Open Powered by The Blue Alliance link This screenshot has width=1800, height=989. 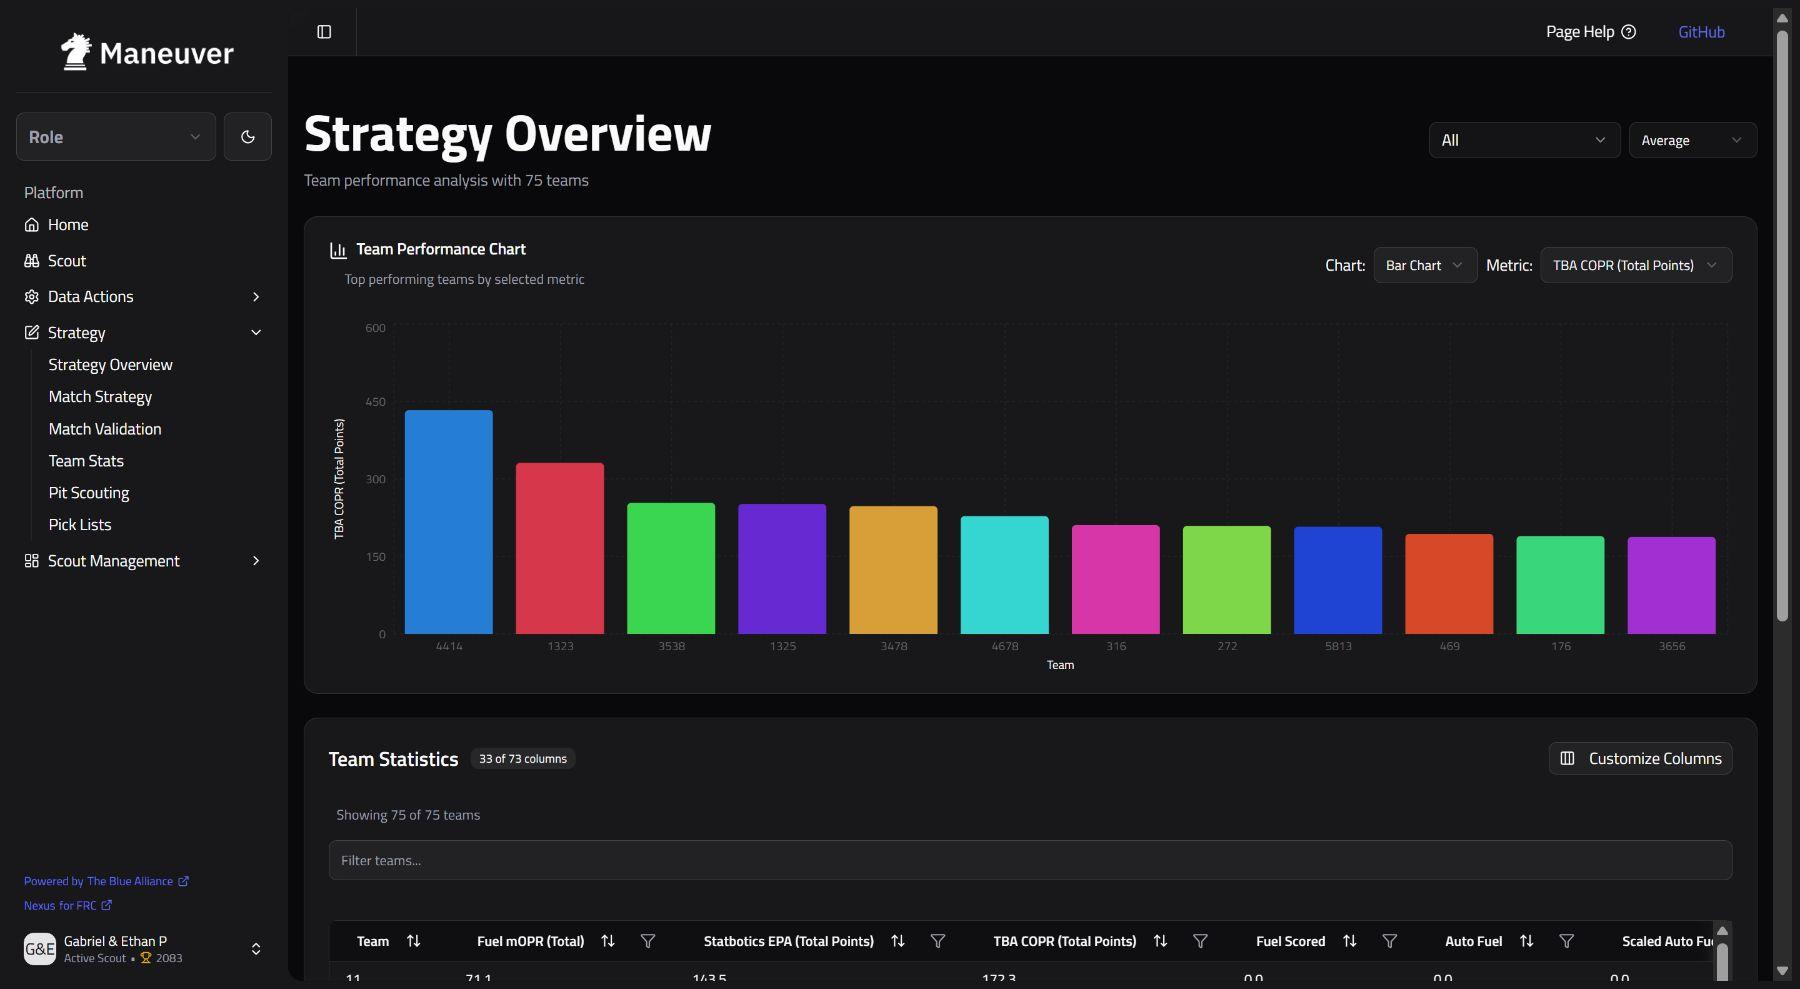click(106, 881)
